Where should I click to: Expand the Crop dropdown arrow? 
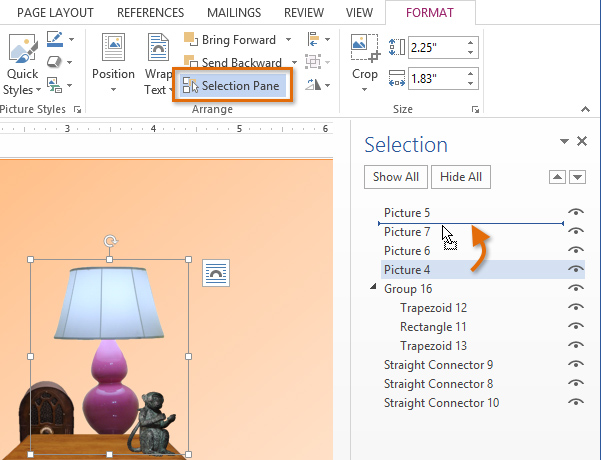[x=365, y=90]
